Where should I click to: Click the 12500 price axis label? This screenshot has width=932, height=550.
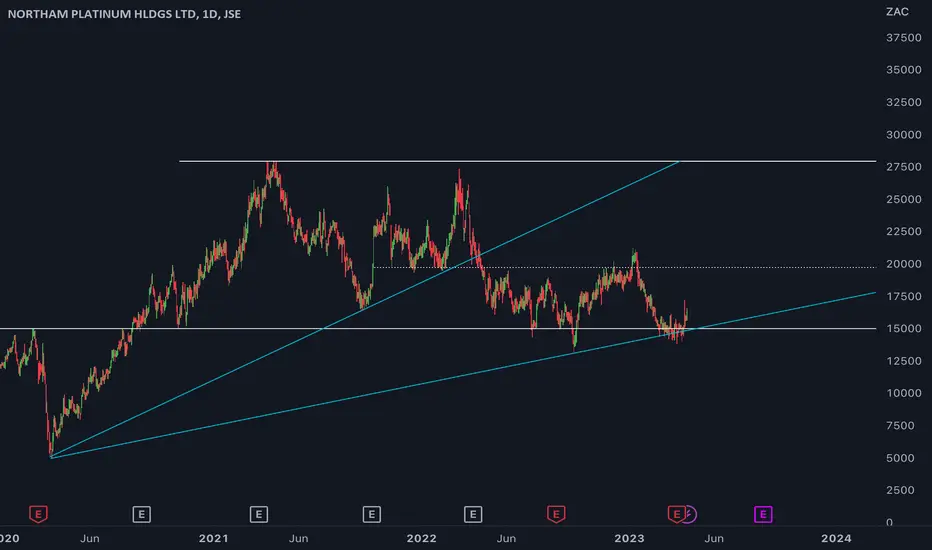click(903, 361)
